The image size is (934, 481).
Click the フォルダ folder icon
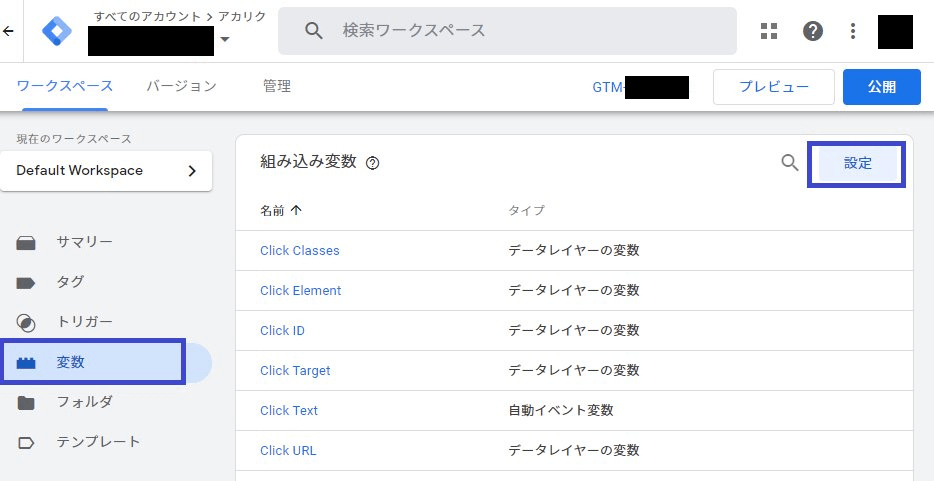(26, 403)
